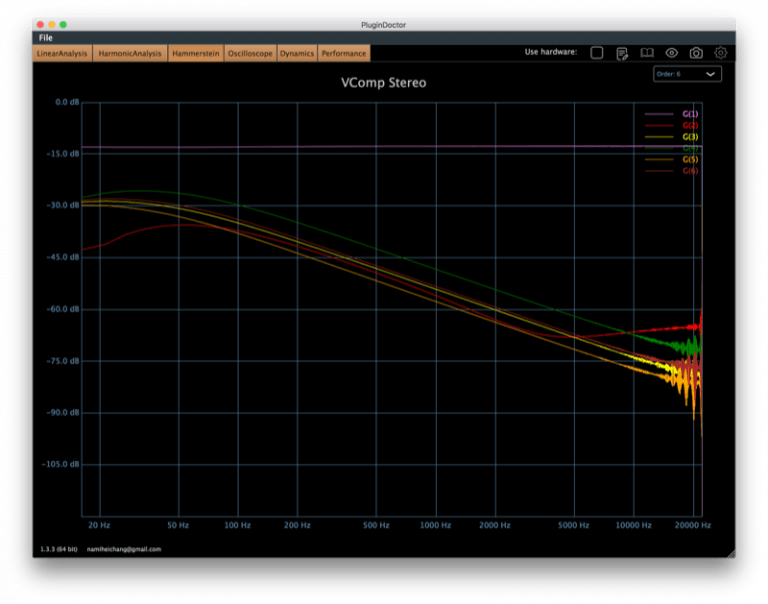Open the notes editor icon
This screenshot has width=768, height=604.
(x=622, y=53)
